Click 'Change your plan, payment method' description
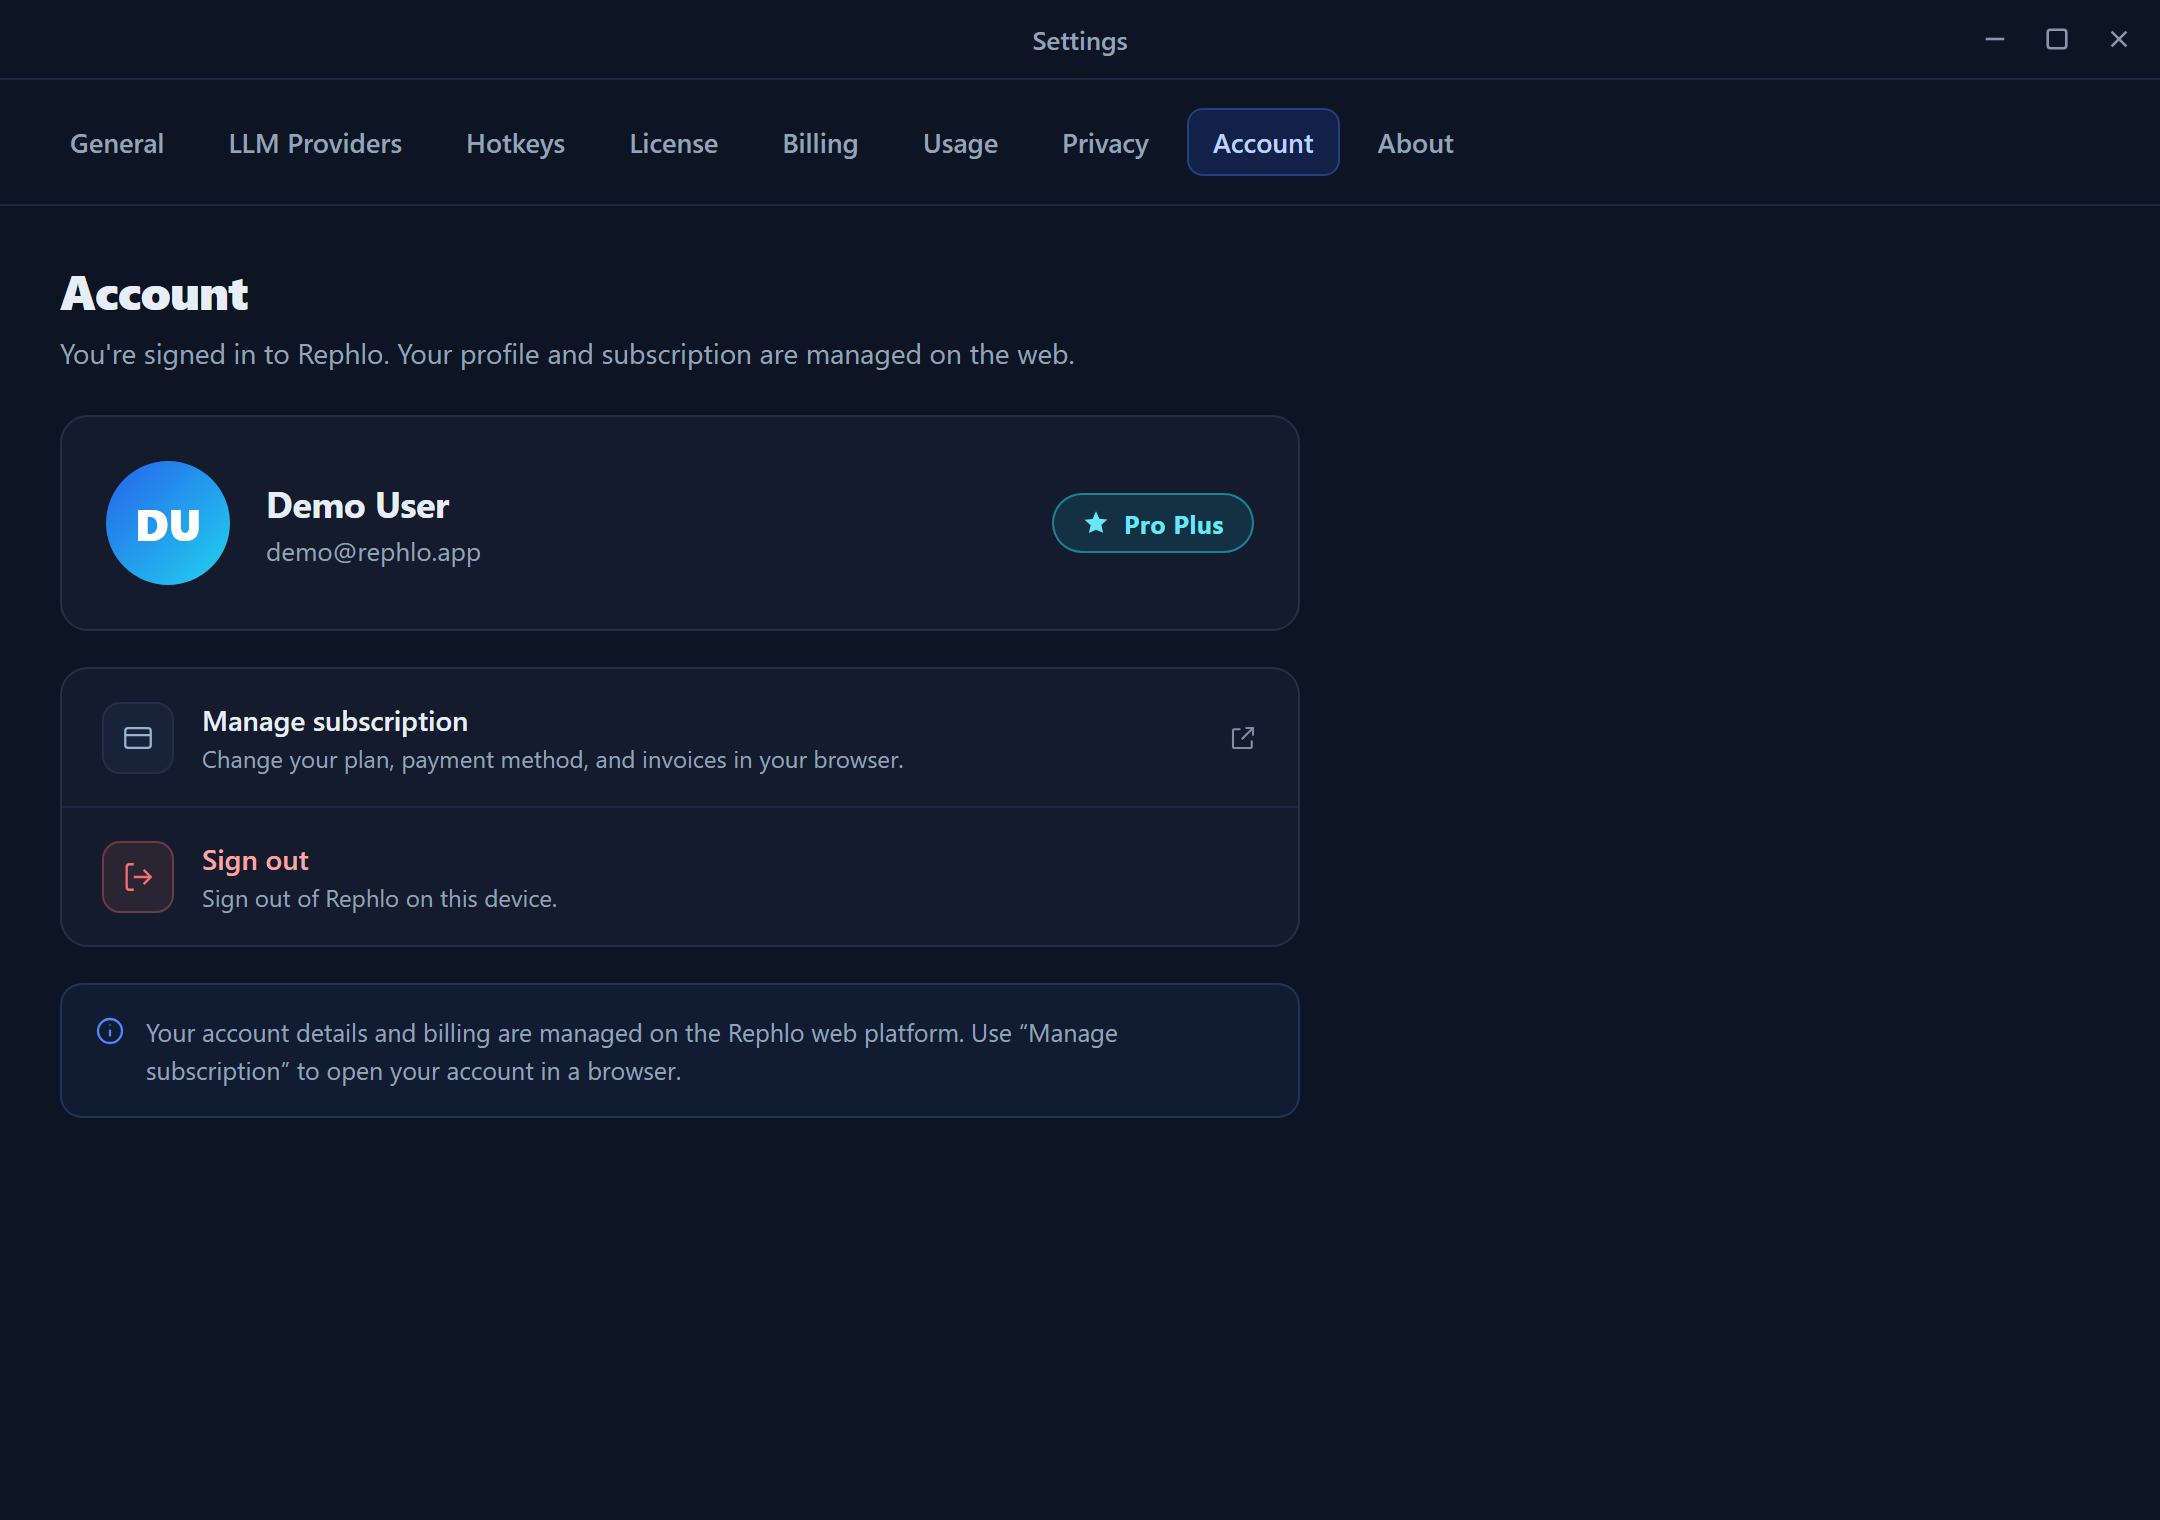The height and width of the screenshot is (1520, 2160). (552, 760)
